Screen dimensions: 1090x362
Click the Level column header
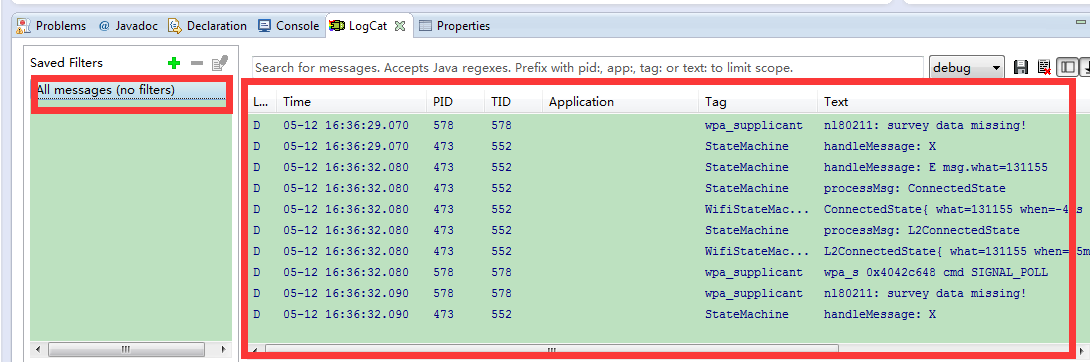coord(261,101)
